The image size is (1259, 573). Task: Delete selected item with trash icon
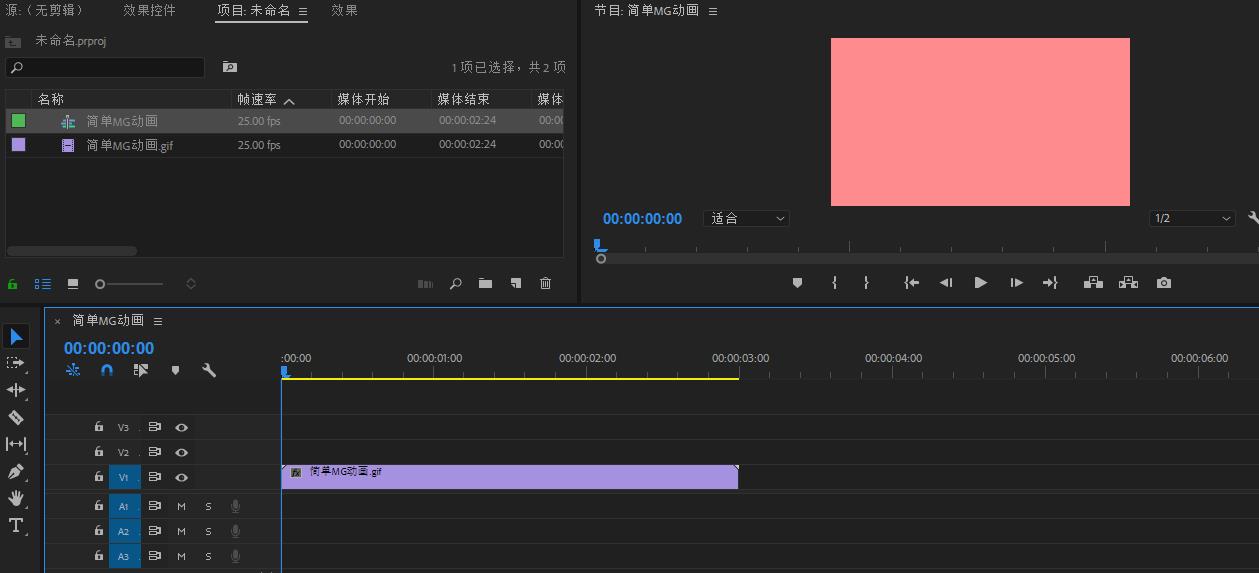point(545,284)
